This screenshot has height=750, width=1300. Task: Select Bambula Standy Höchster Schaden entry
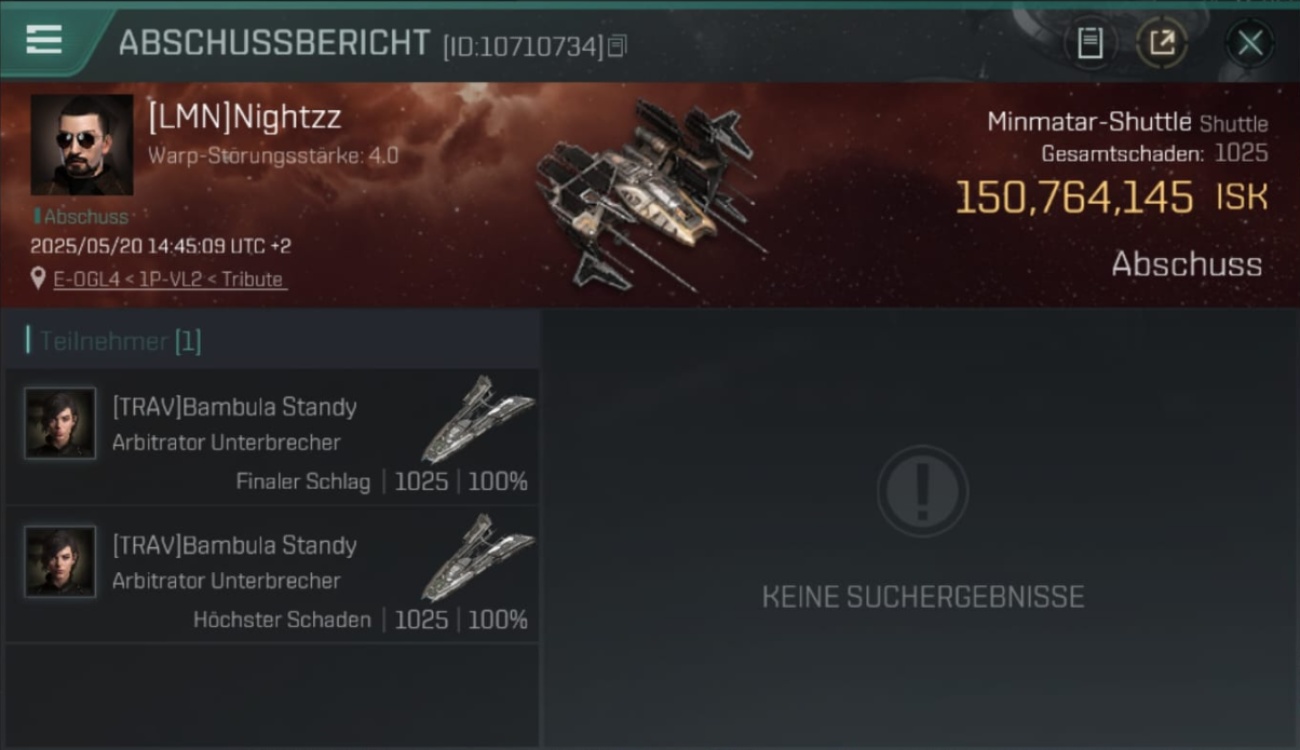pyautogui.click(x=272, y=575)
